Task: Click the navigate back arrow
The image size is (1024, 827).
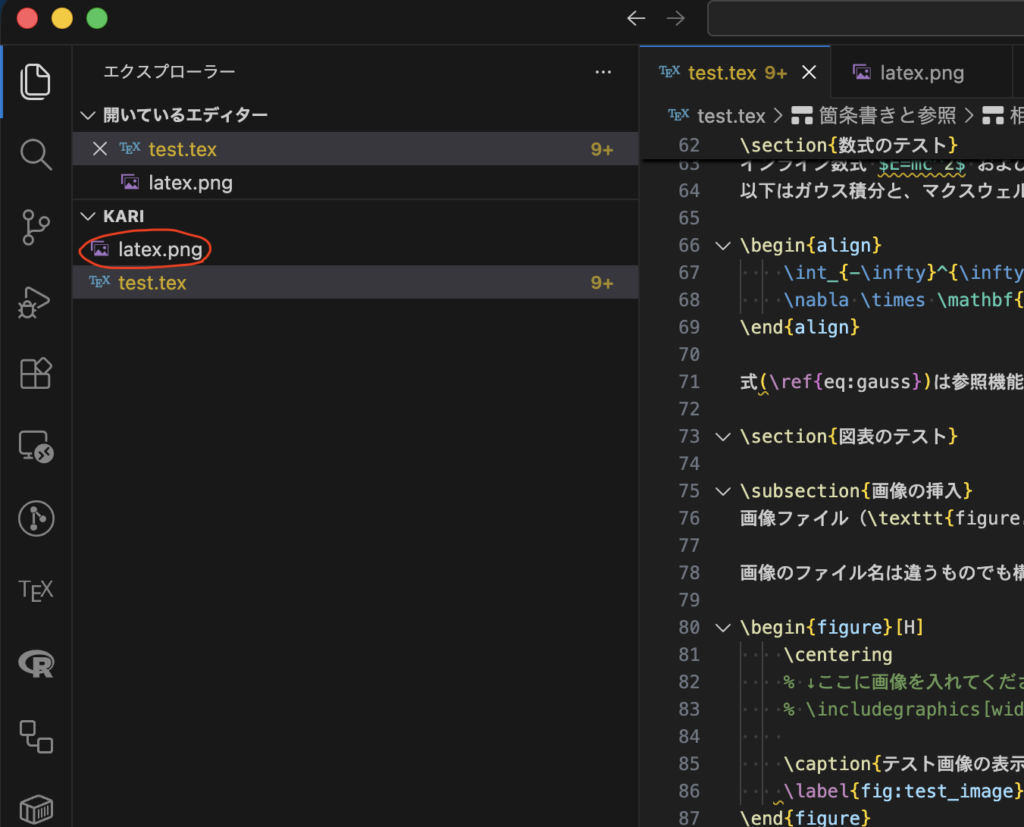Action: coord(636,18)
